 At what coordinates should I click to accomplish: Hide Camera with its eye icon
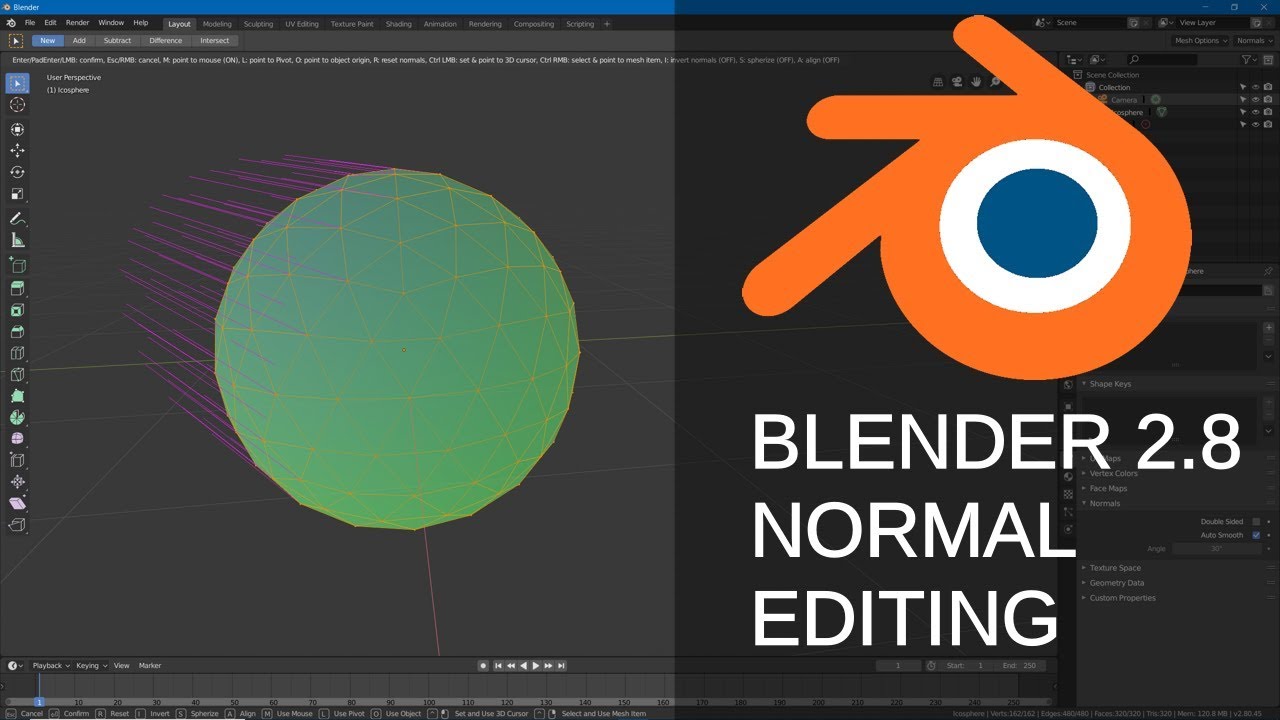tap(1255, 100)
